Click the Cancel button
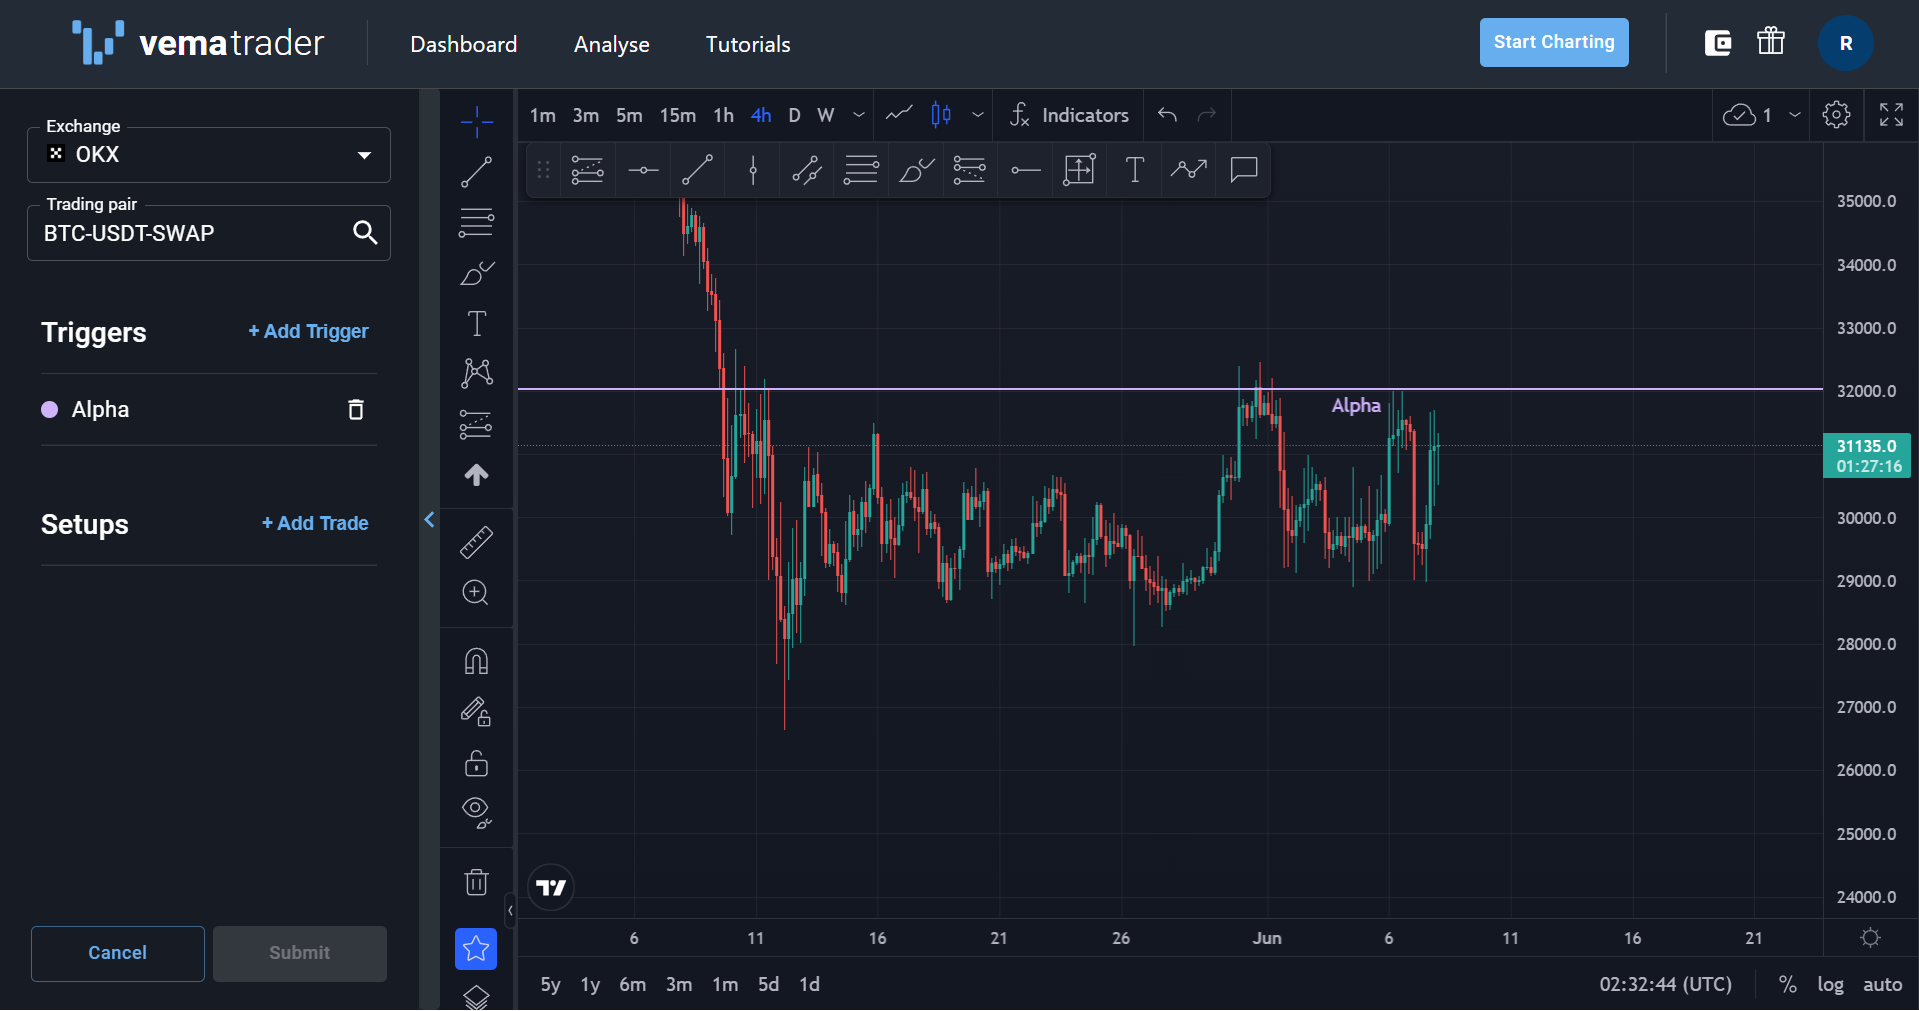The image size is (1919, 1011). [x=118, y=953]
